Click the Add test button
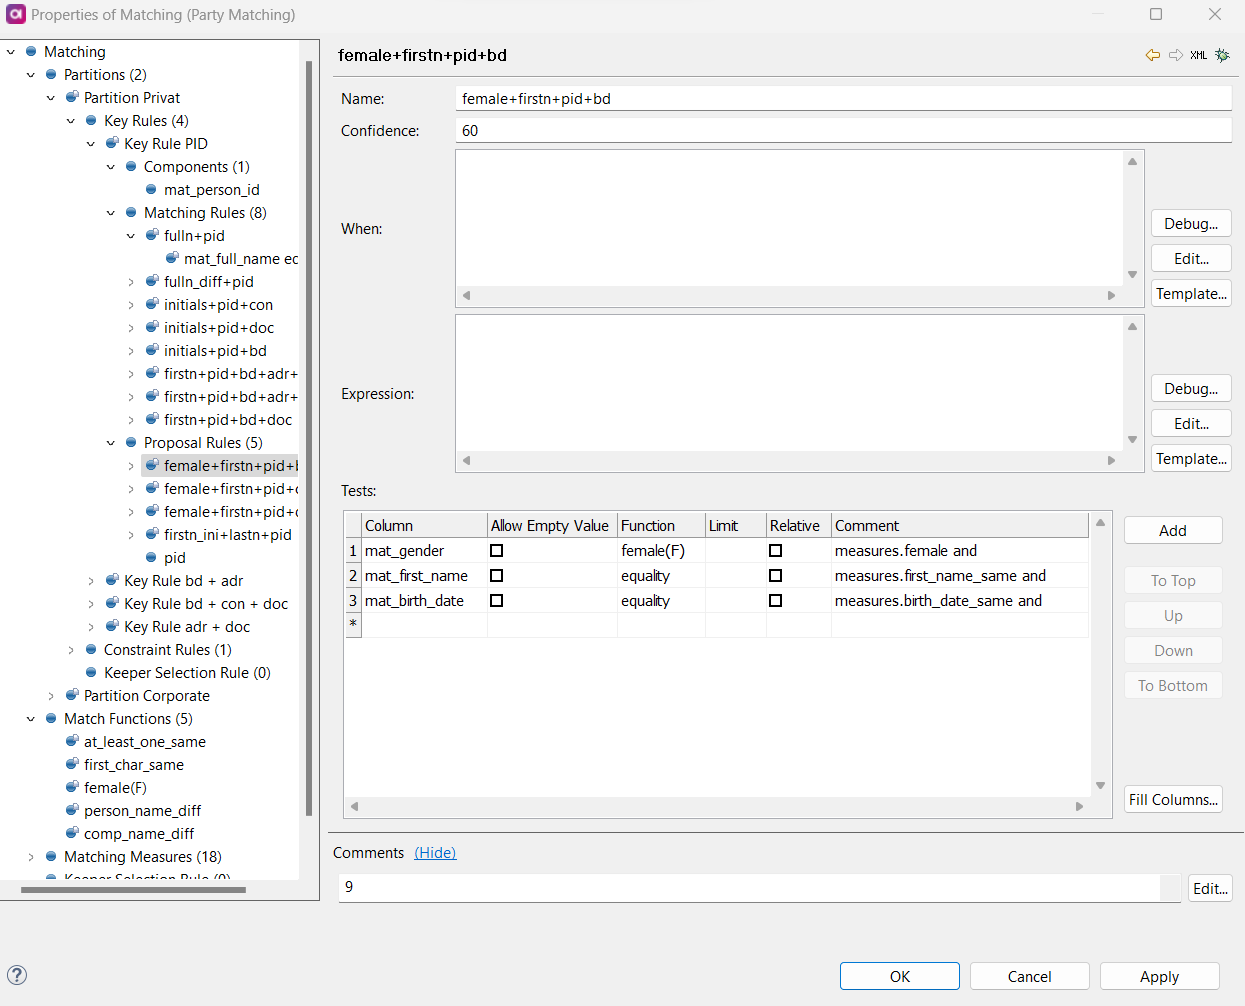 [x=1173, y=530]
